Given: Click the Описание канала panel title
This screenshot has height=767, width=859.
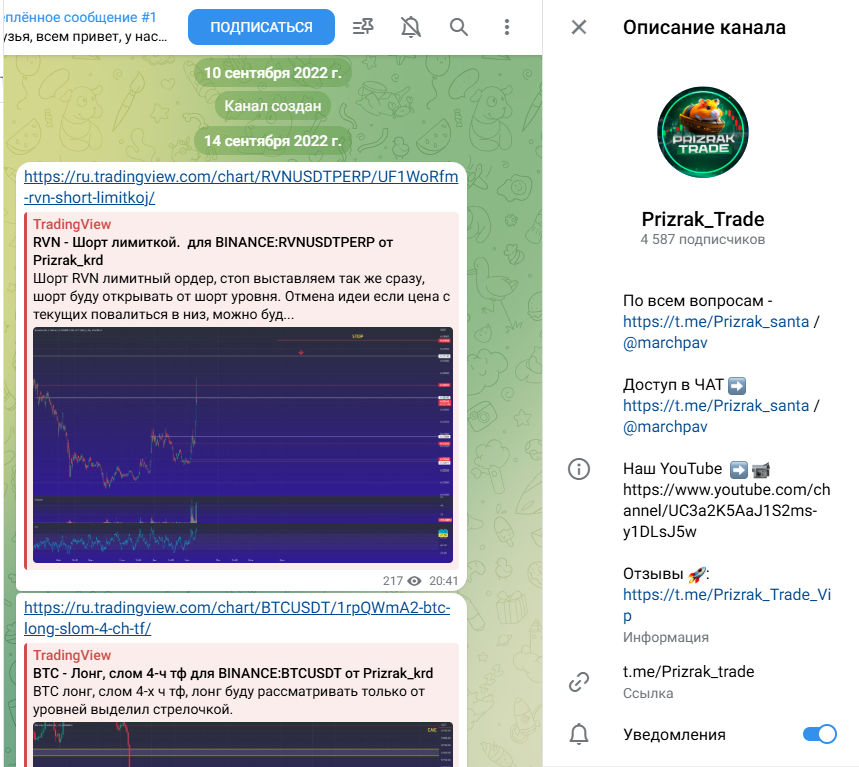Looking at the screenshot, I should 704,27.
